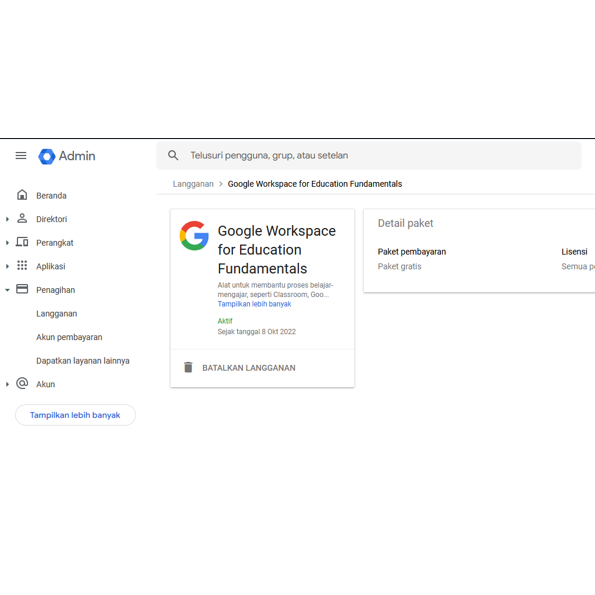Select Penagihan in the sidebar
The height and width of the screenshot is (595, 595).
[x=55, y=290]
